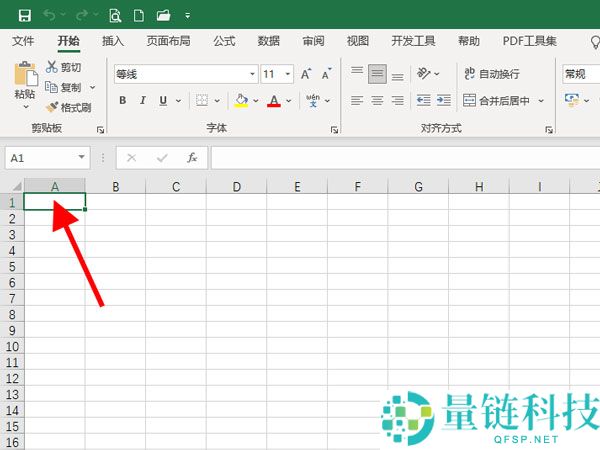Toggle Italic formatting
This screenshot has height=450, width=600.
[x=143, y=100]
